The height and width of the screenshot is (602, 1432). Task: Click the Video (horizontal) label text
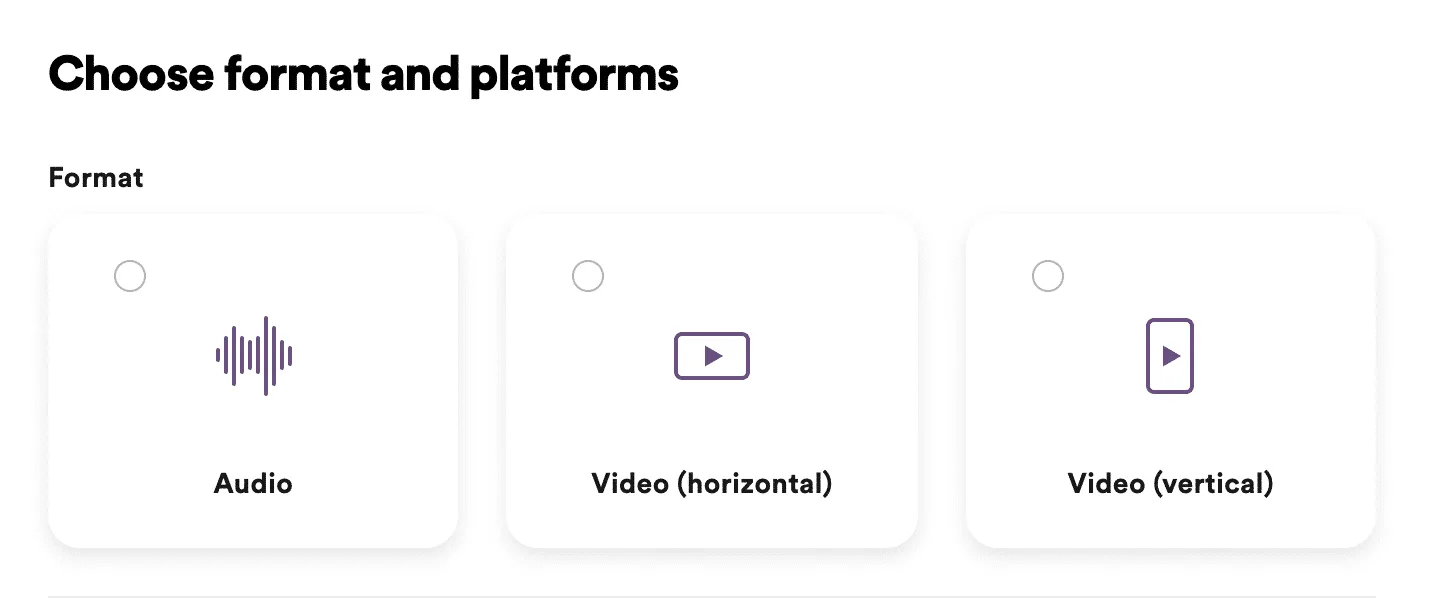pos(711,483)
